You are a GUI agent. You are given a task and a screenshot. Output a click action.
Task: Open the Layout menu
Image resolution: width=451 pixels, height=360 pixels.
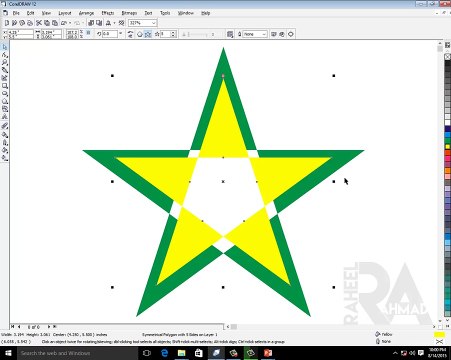(x=65, y=13)
